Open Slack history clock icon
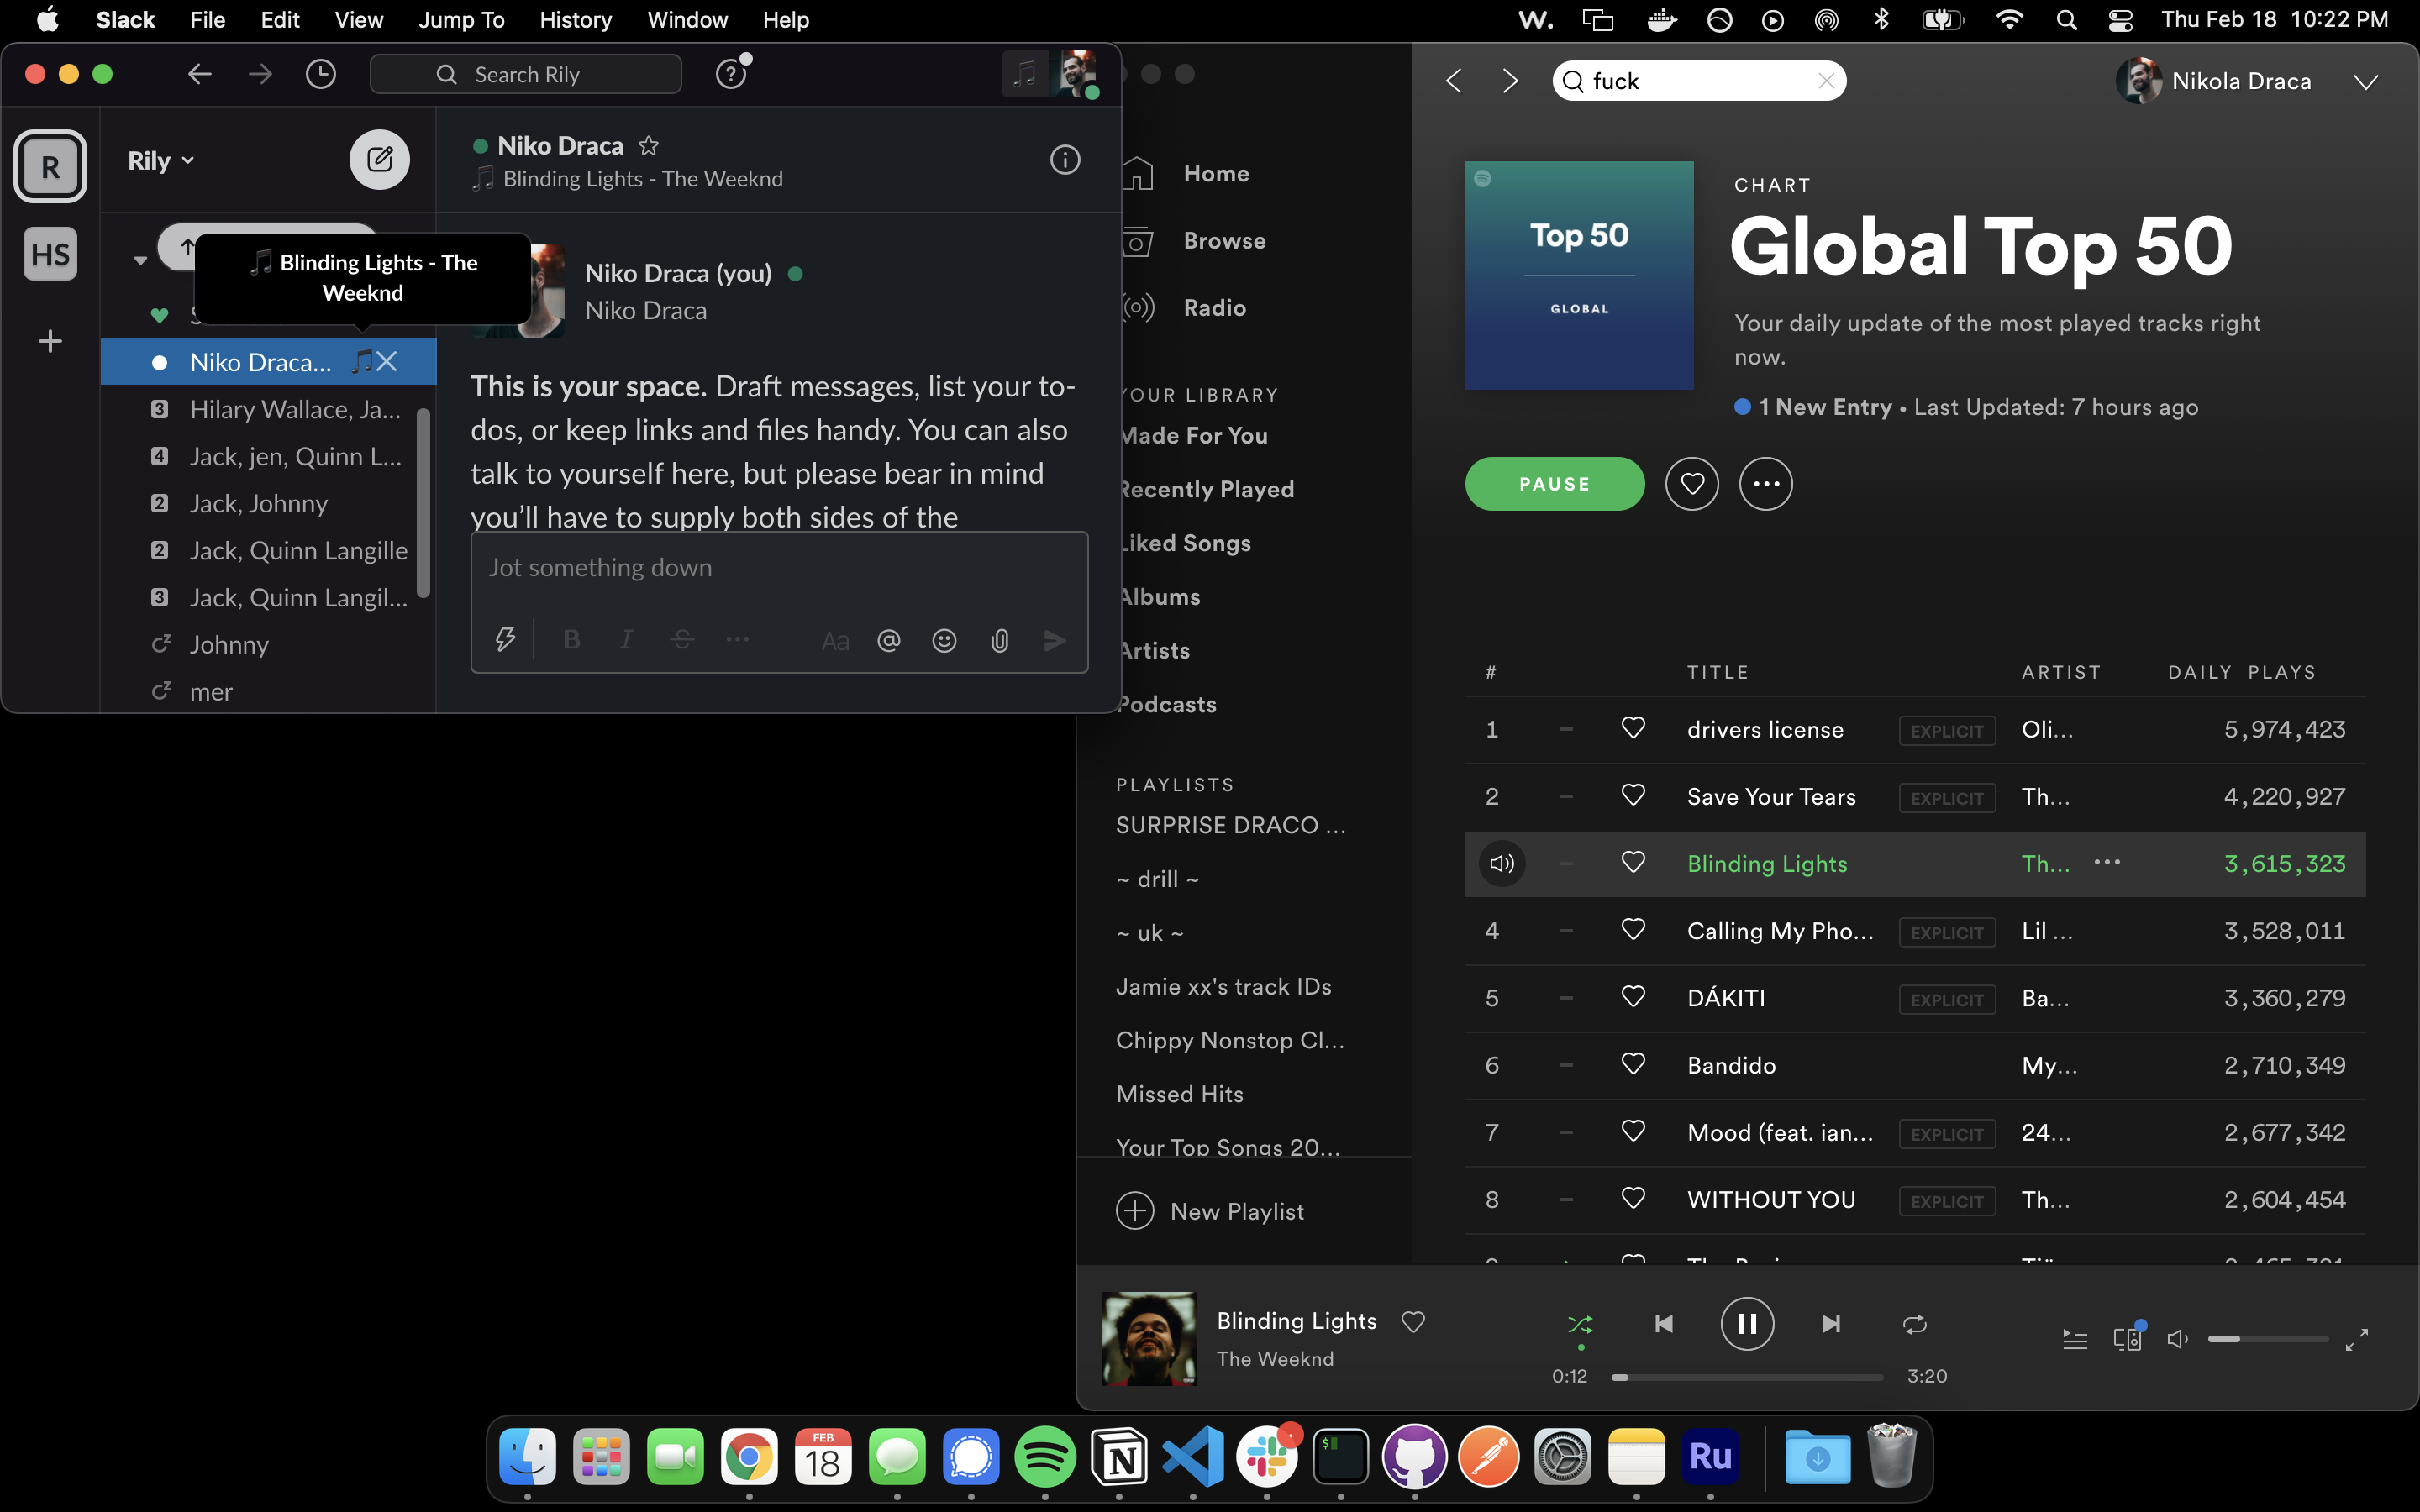This screenshot has height=1512, width=2420. click(320, 74)
